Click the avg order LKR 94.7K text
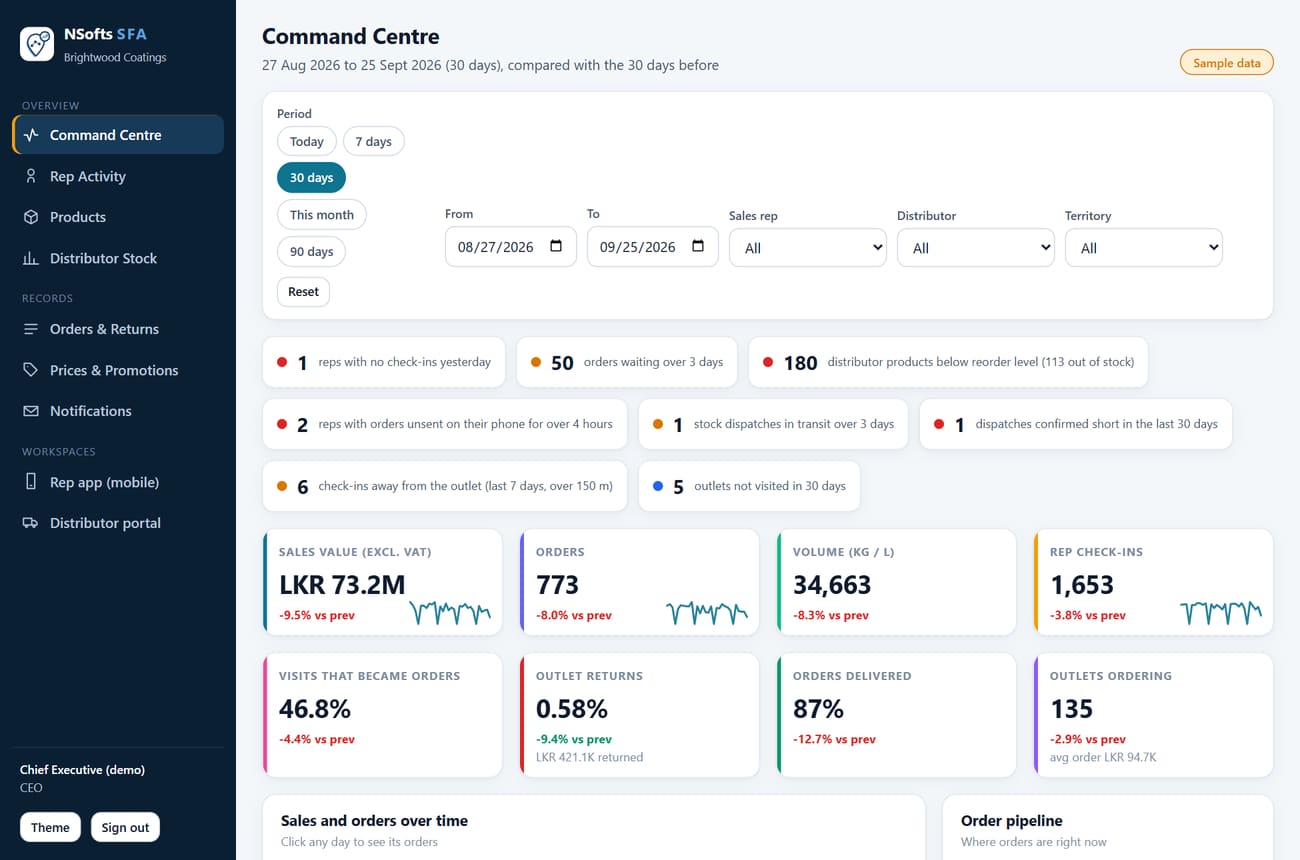 [1103, 757]
